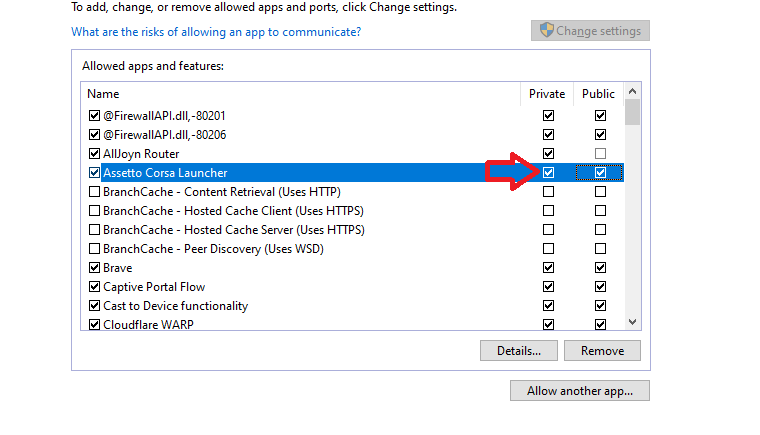
Task: Enable Public access for AllJoyn Router
Action: tap(600, 154)
